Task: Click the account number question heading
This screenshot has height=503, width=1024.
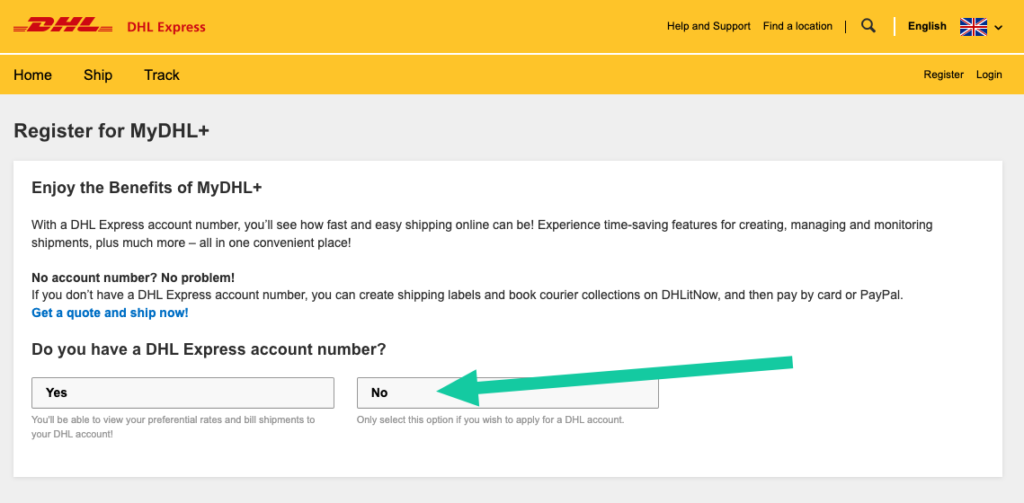Action: pos(209,349)
